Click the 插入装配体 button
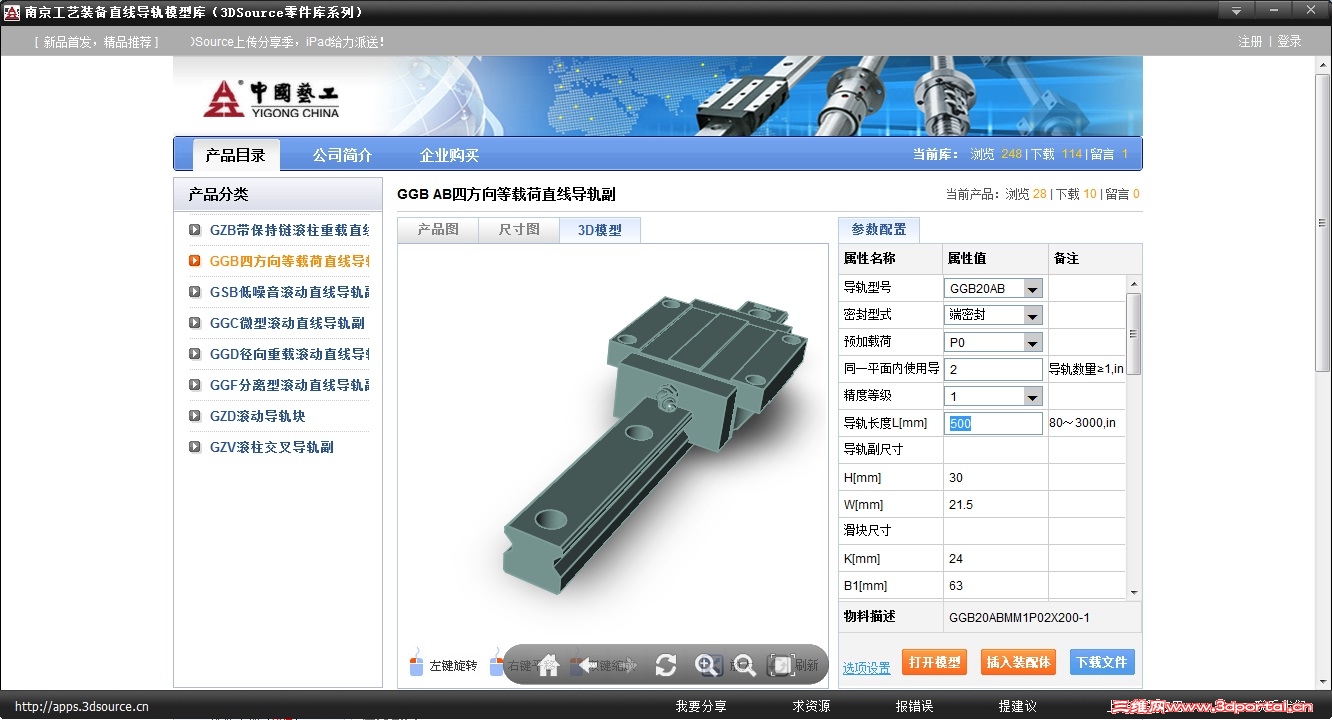Viewport: 1332px width, 720px height. click(1018, 662)
